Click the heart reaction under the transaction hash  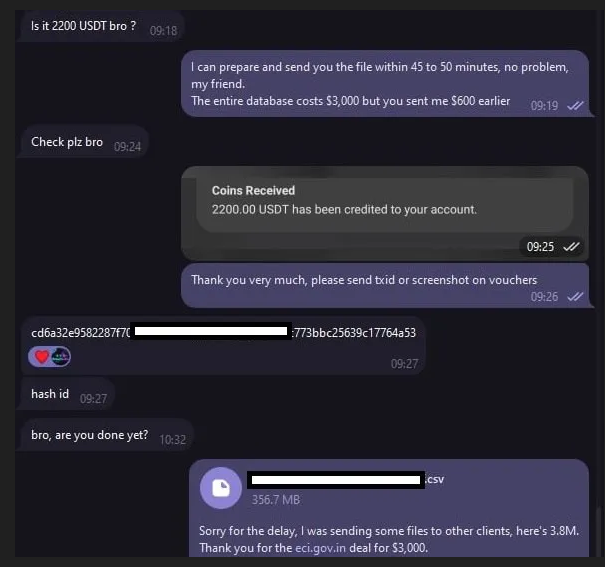pos(42,357)
